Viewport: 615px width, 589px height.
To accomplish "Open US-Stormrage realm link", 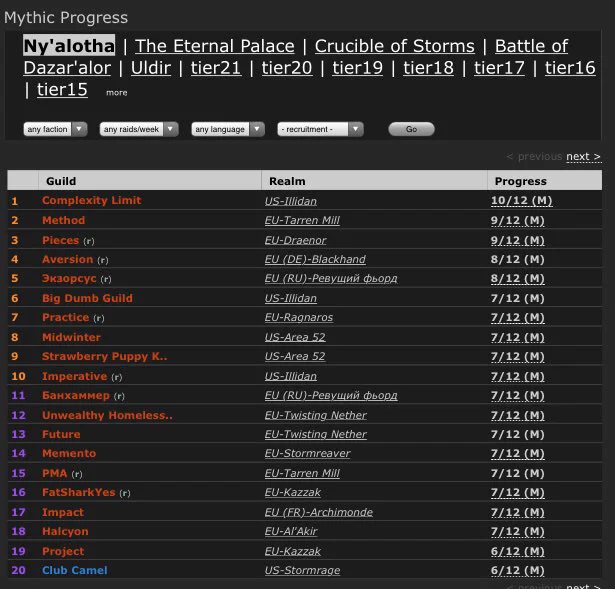I will 302,570.
